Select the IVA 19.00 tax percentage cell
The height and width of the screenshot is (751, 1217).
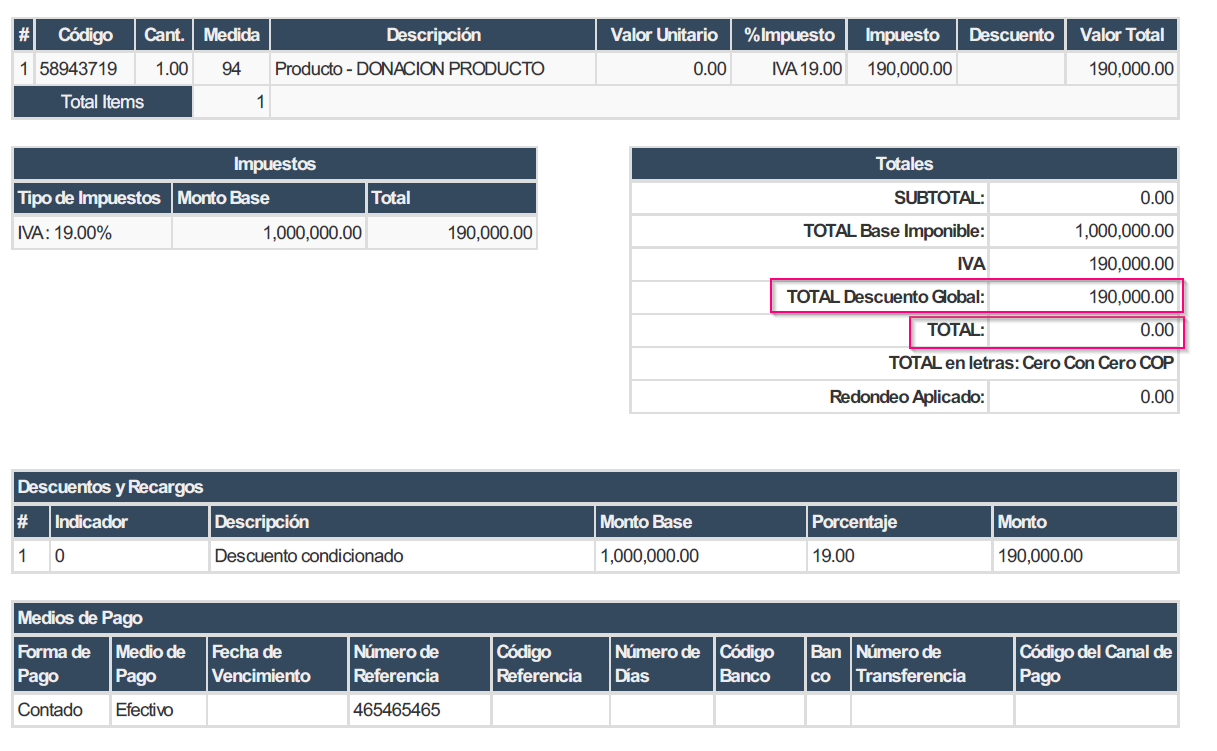pos(807,69)
